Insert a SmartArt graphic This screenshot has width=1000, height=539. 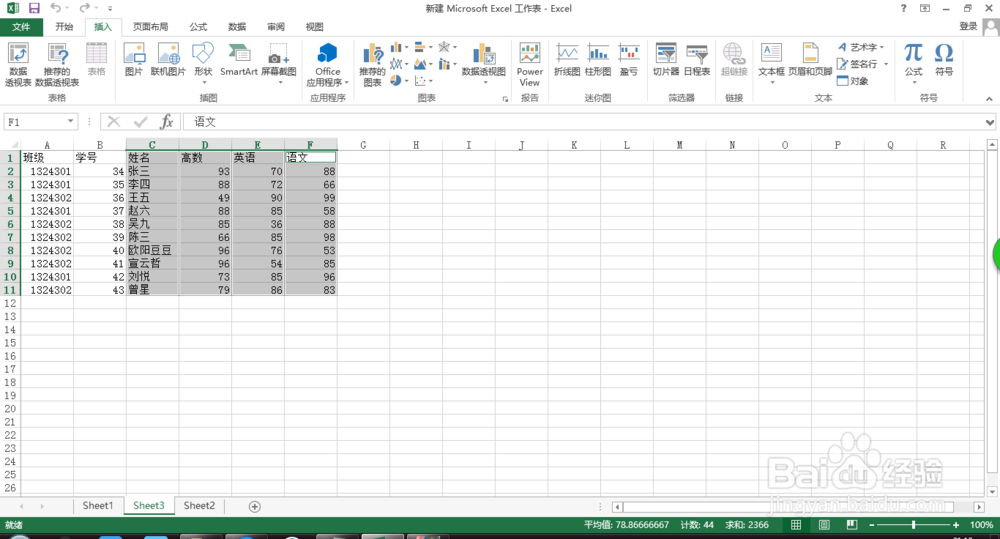239,59
